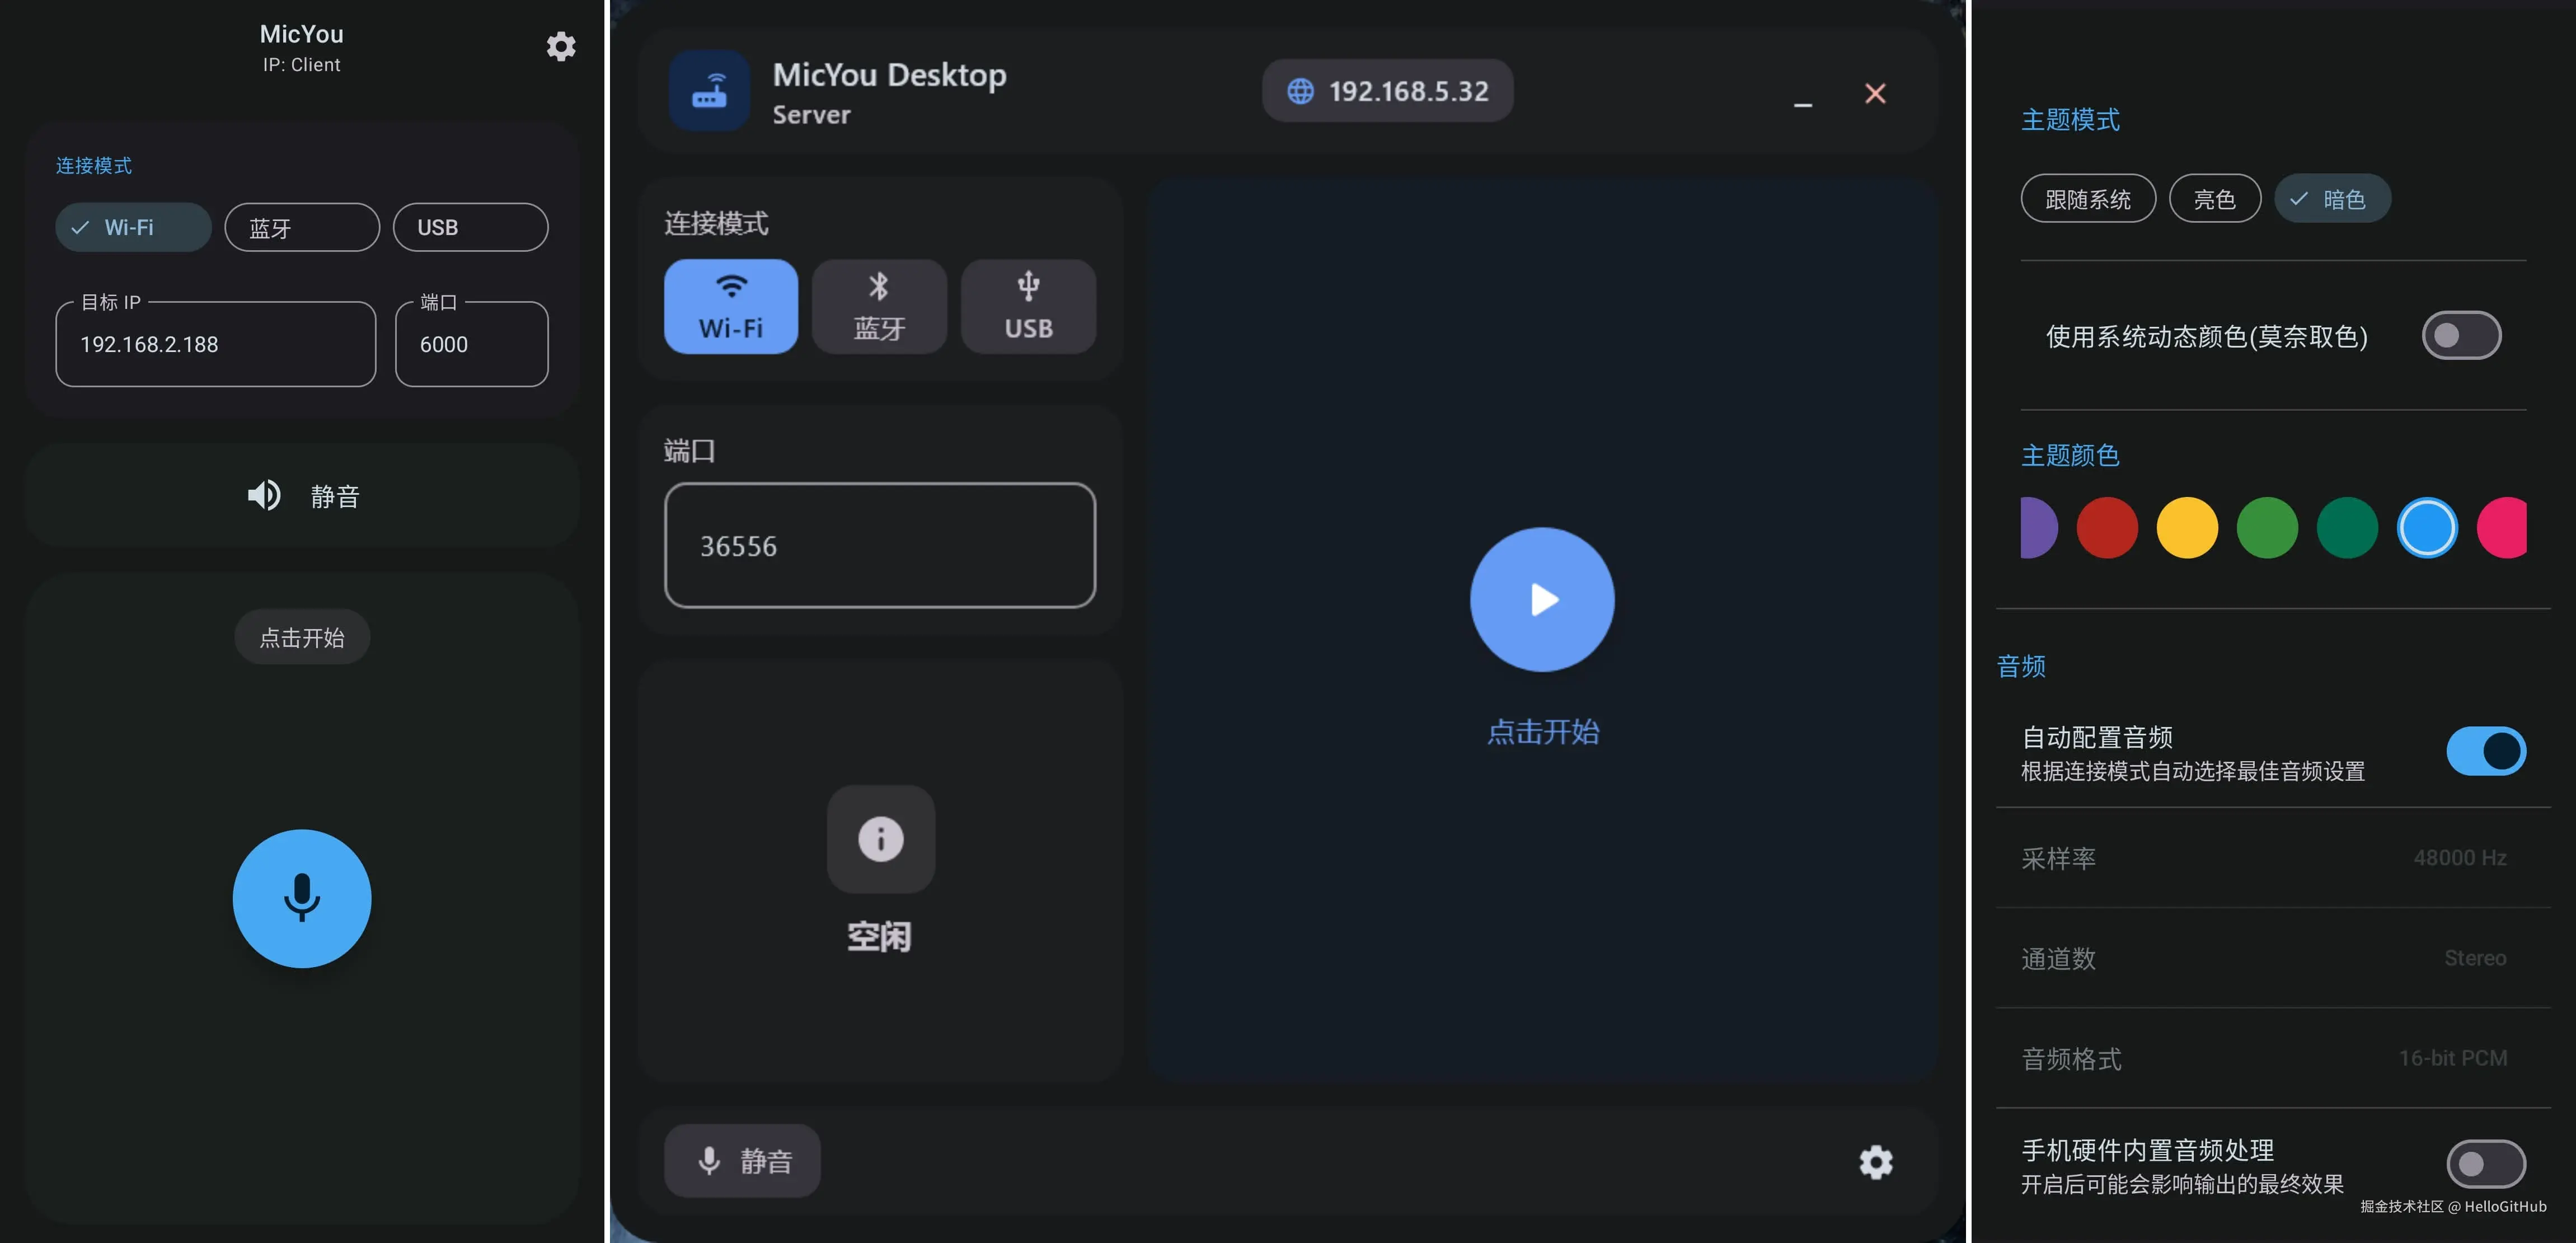
Task: Click the desktop mute microphone button
Action: point(742,1160)
